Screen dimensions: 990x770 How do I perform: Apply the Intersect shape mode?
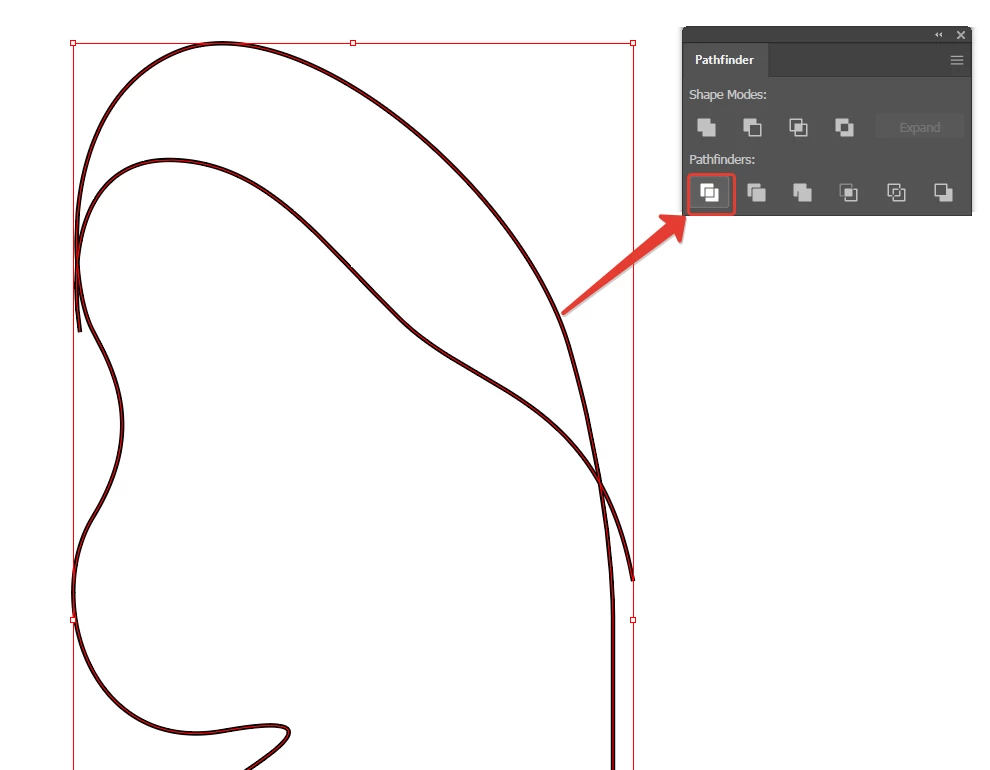798,127
